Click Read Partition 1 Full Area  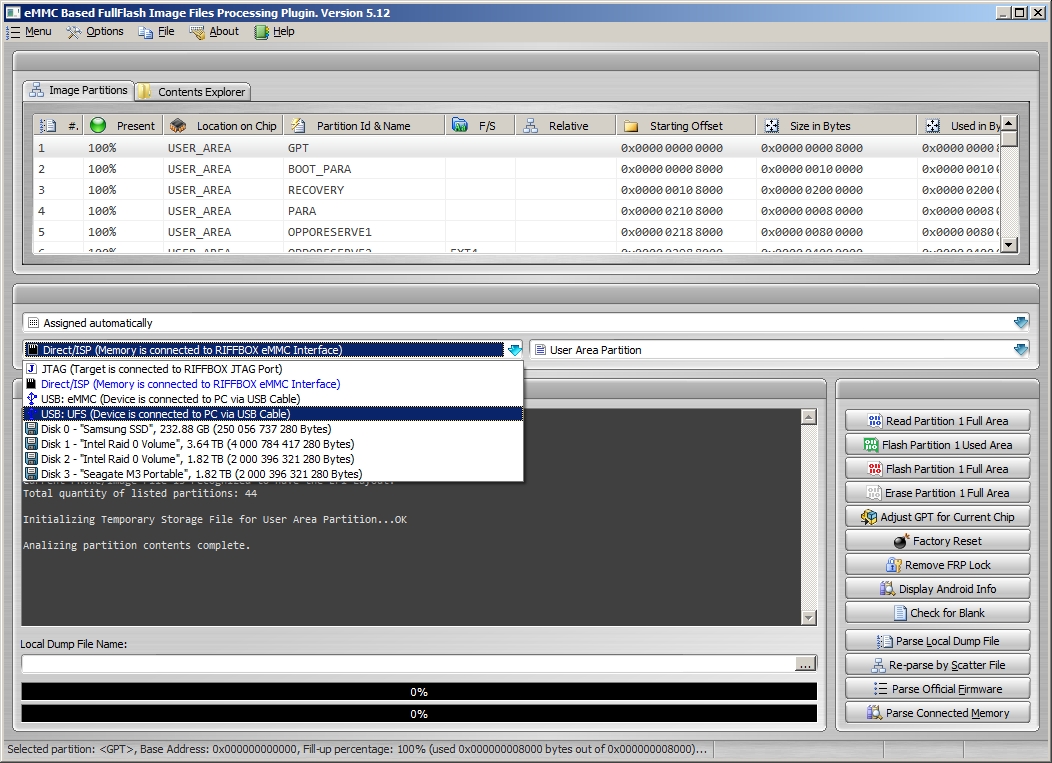pos(937,420)
